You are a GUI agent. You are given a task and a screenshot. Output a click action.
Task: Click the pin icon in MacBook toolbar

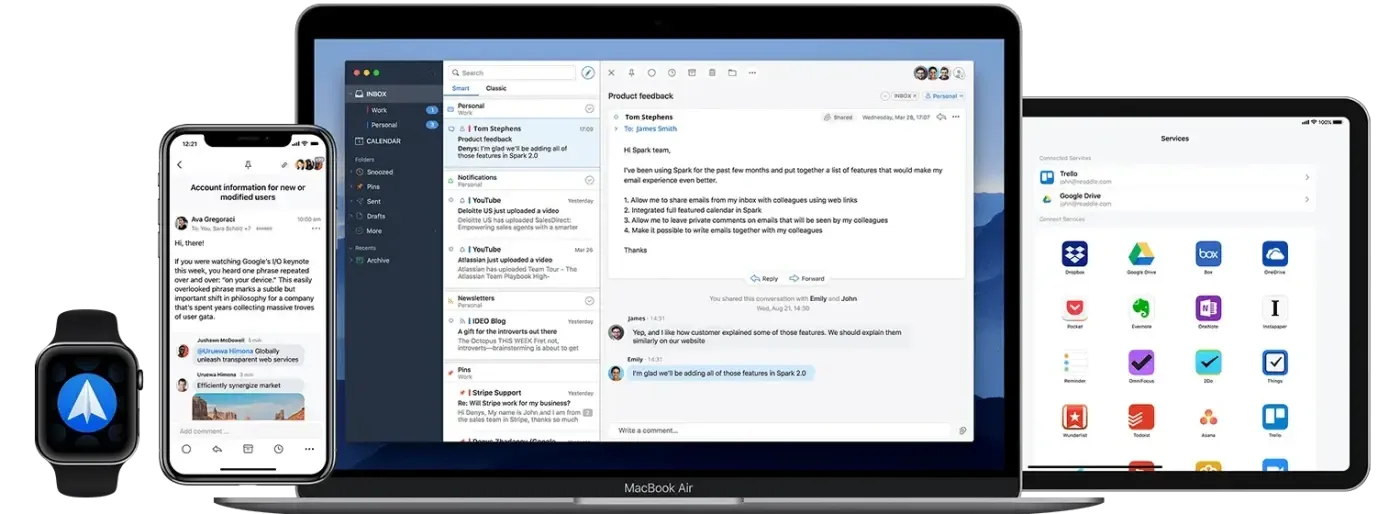[x=631, y=72]
